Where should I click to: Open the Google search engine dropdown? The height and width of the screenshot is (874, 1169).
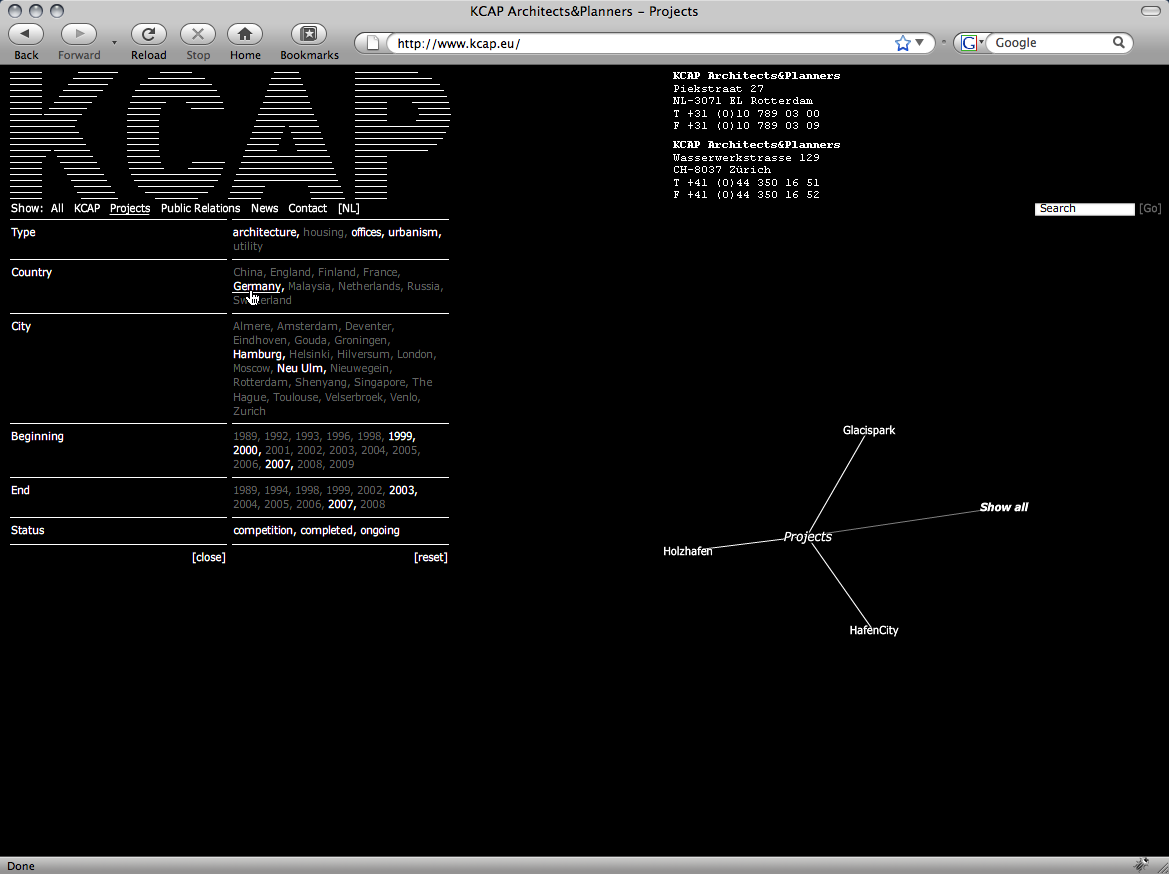pos(972,43)
